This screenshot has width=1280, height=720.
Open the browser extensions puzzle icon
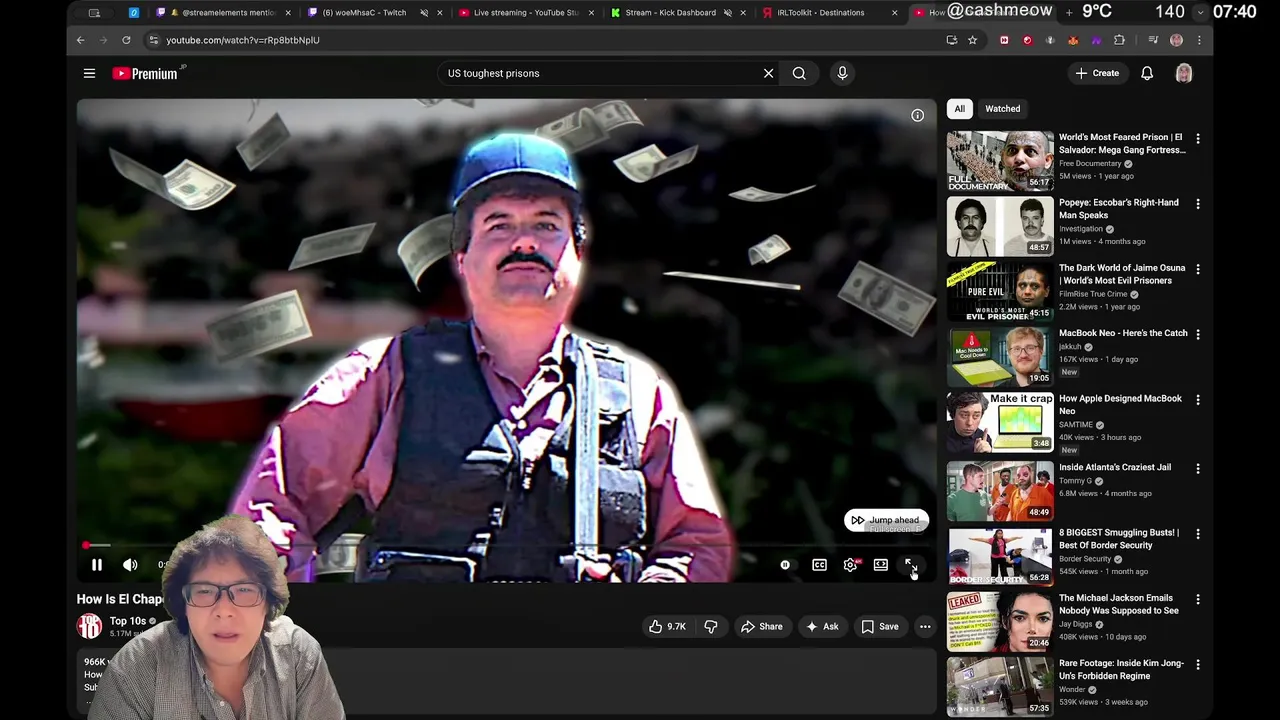coord(1119,40)
